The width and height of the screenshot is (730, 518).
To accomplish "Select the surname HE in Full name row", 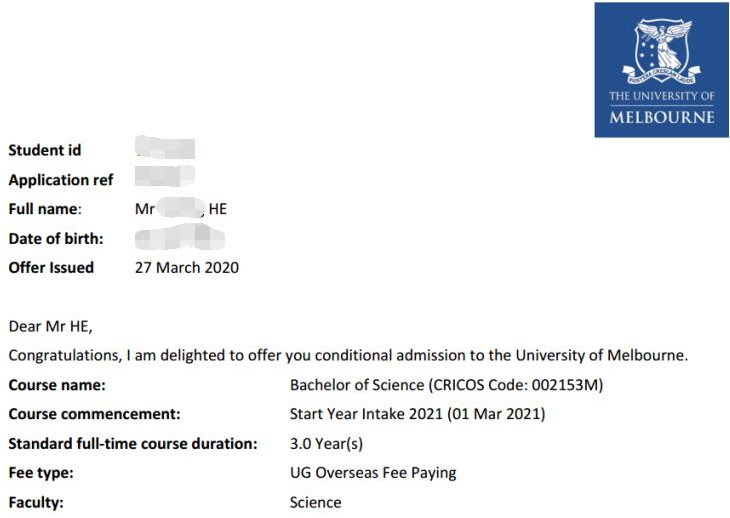I will tap(217, 209).
